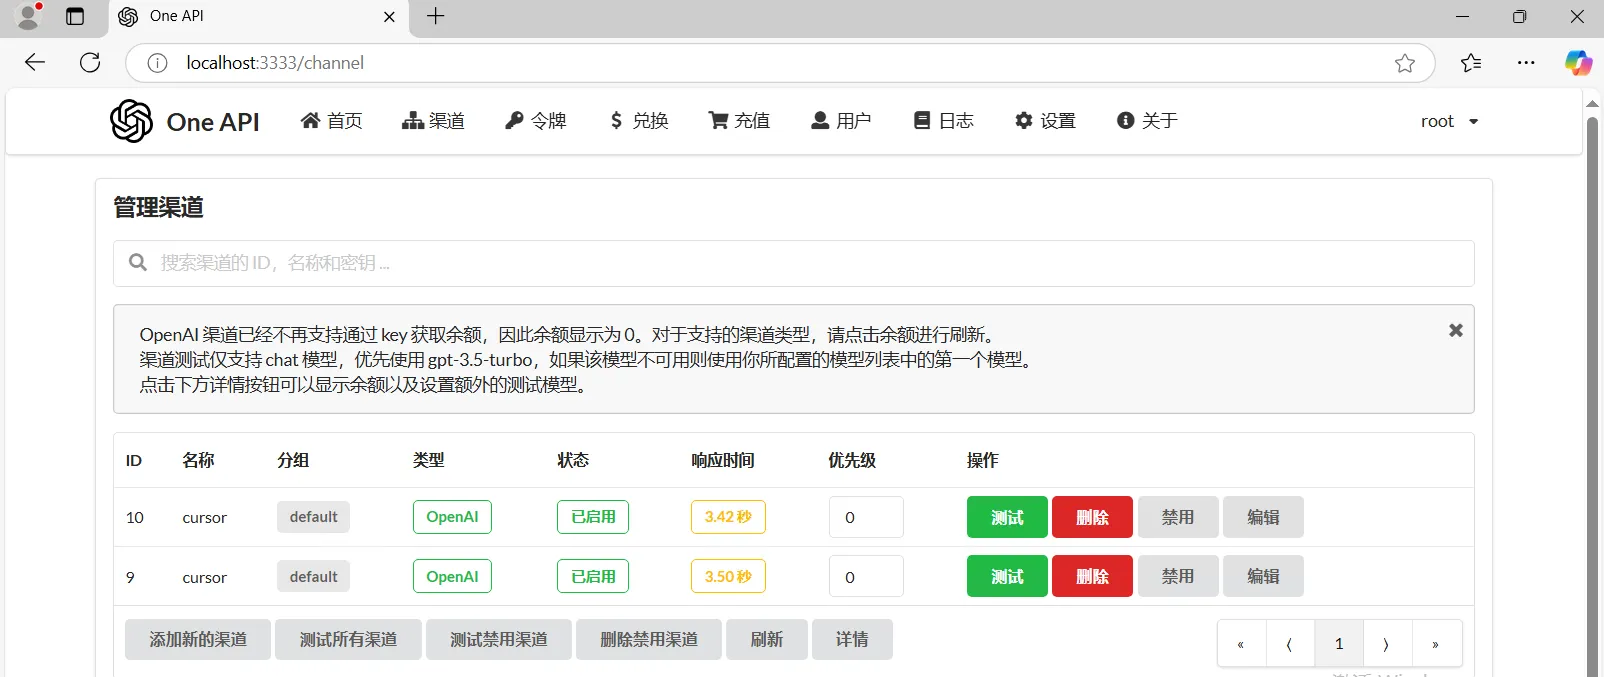Screen dimensions: 1604x677
Task: Click 删除 for channel ID 9
Action: (1092, 576)
